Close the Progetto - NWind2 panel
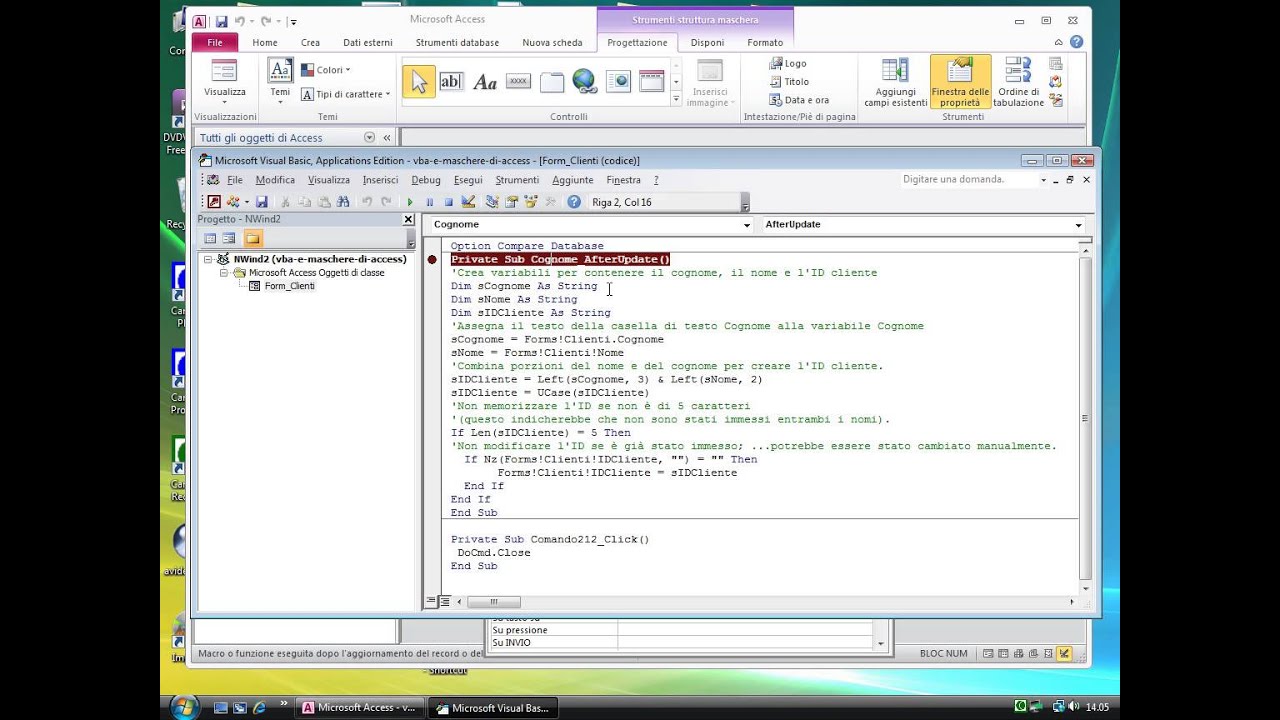Image resolution: width=1280 pixels, height=720 pixels. point(408,219)
